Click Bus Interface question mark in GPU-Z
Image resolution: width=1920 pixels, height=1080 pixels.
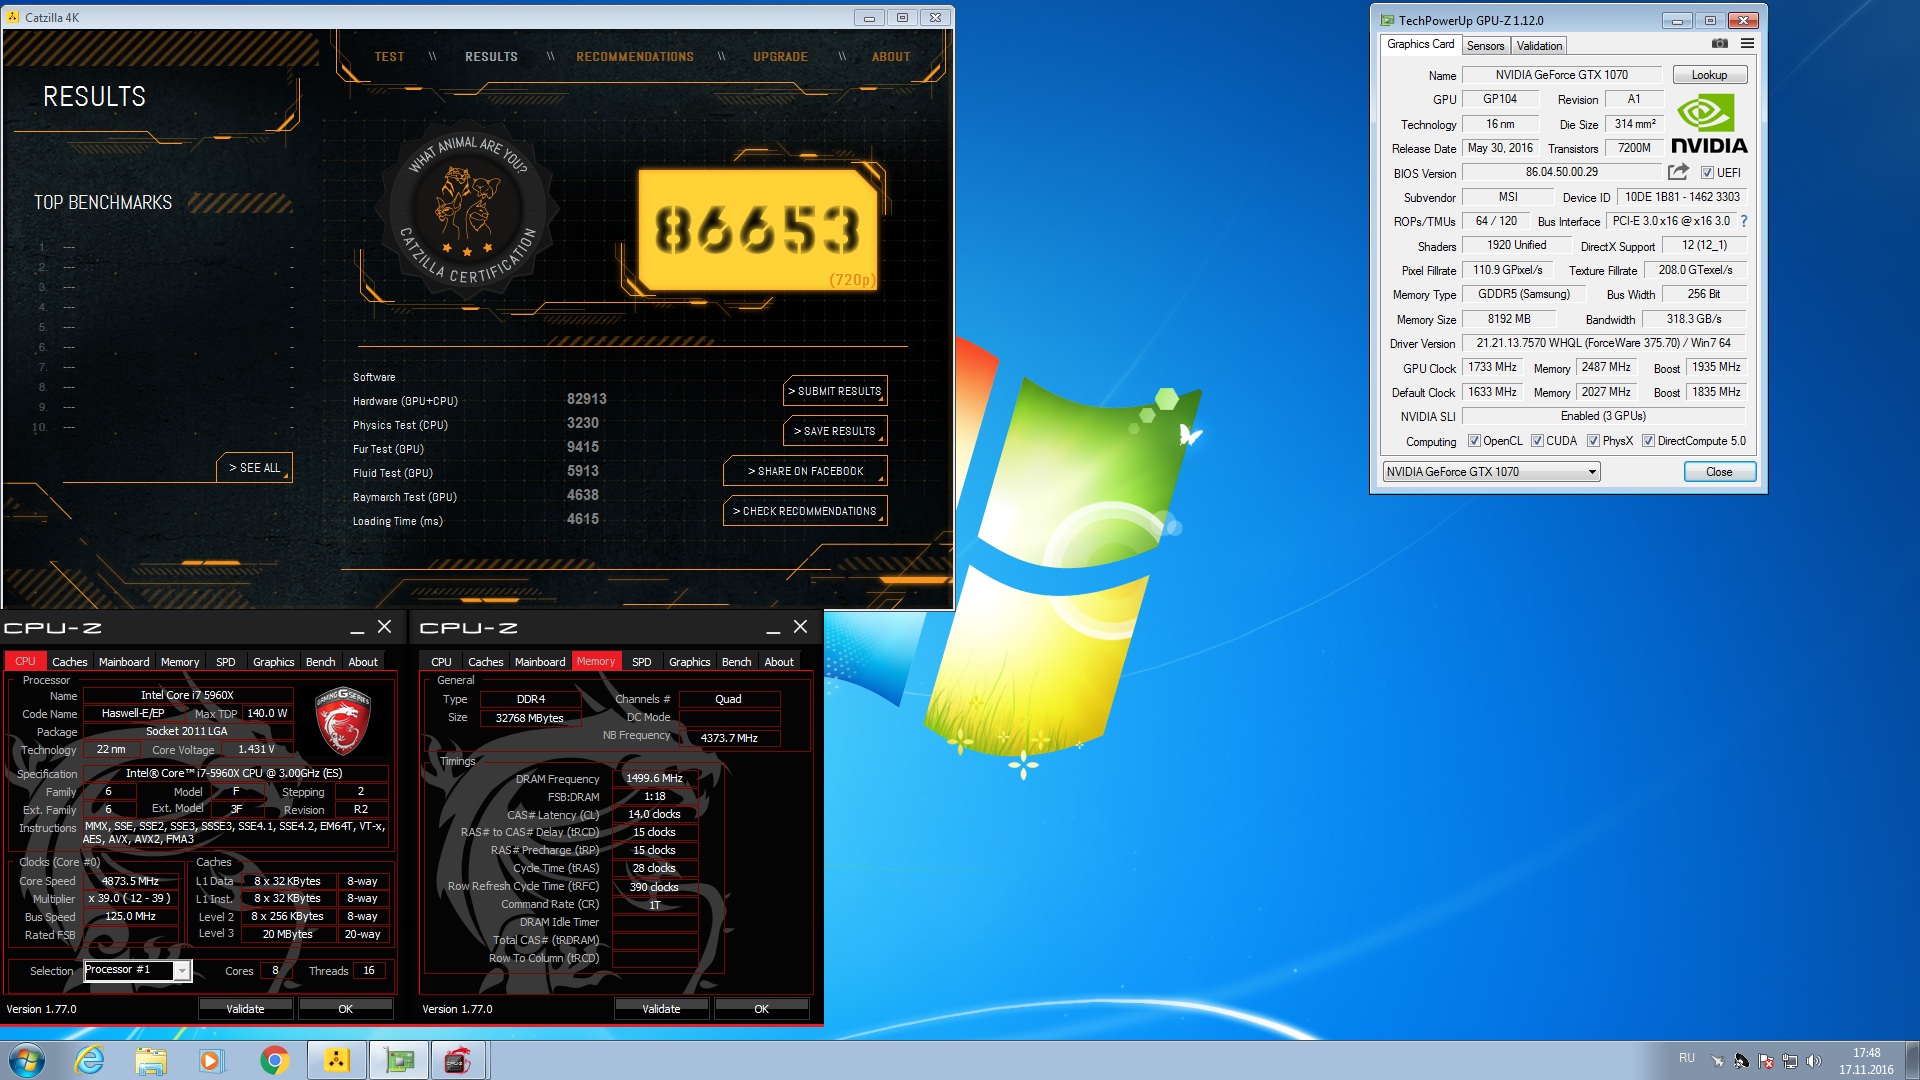pyautogui.click(x=1744, y=221)
